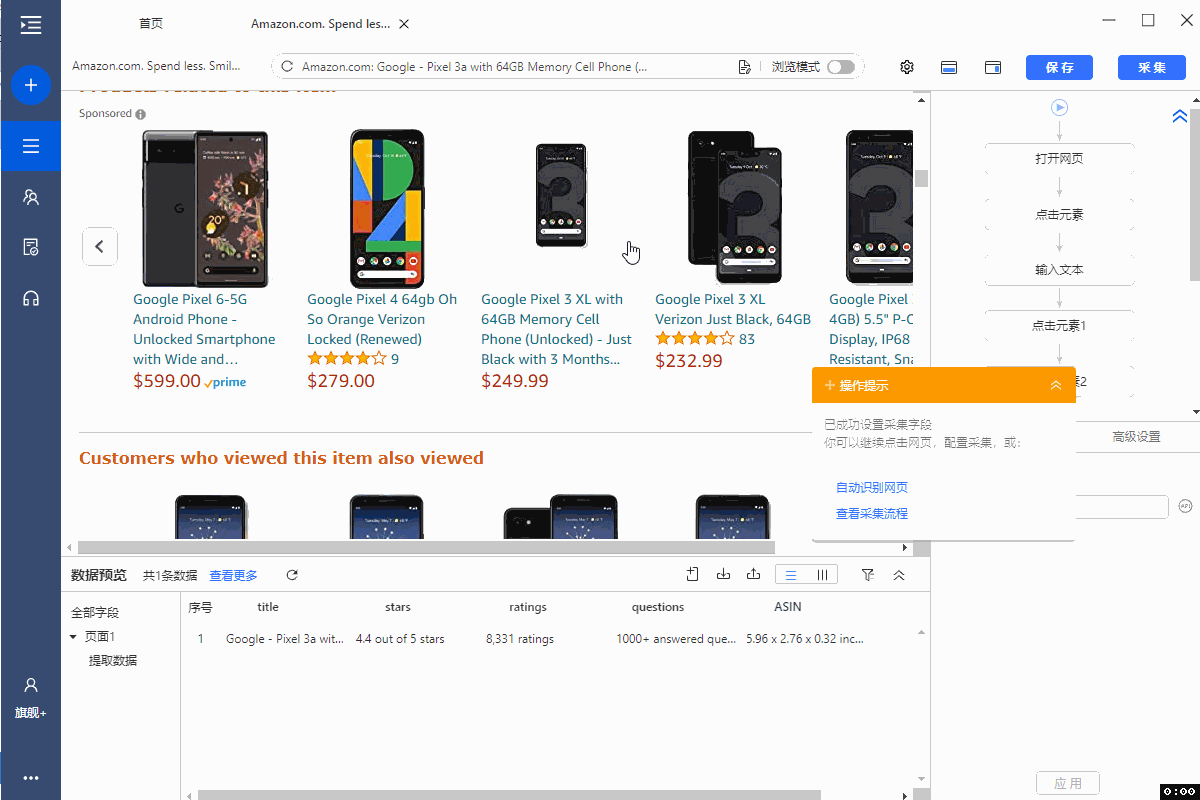Viewport: 1200px width, 800px height.
Task: Refresh the data preview
Action: (292, 575)
